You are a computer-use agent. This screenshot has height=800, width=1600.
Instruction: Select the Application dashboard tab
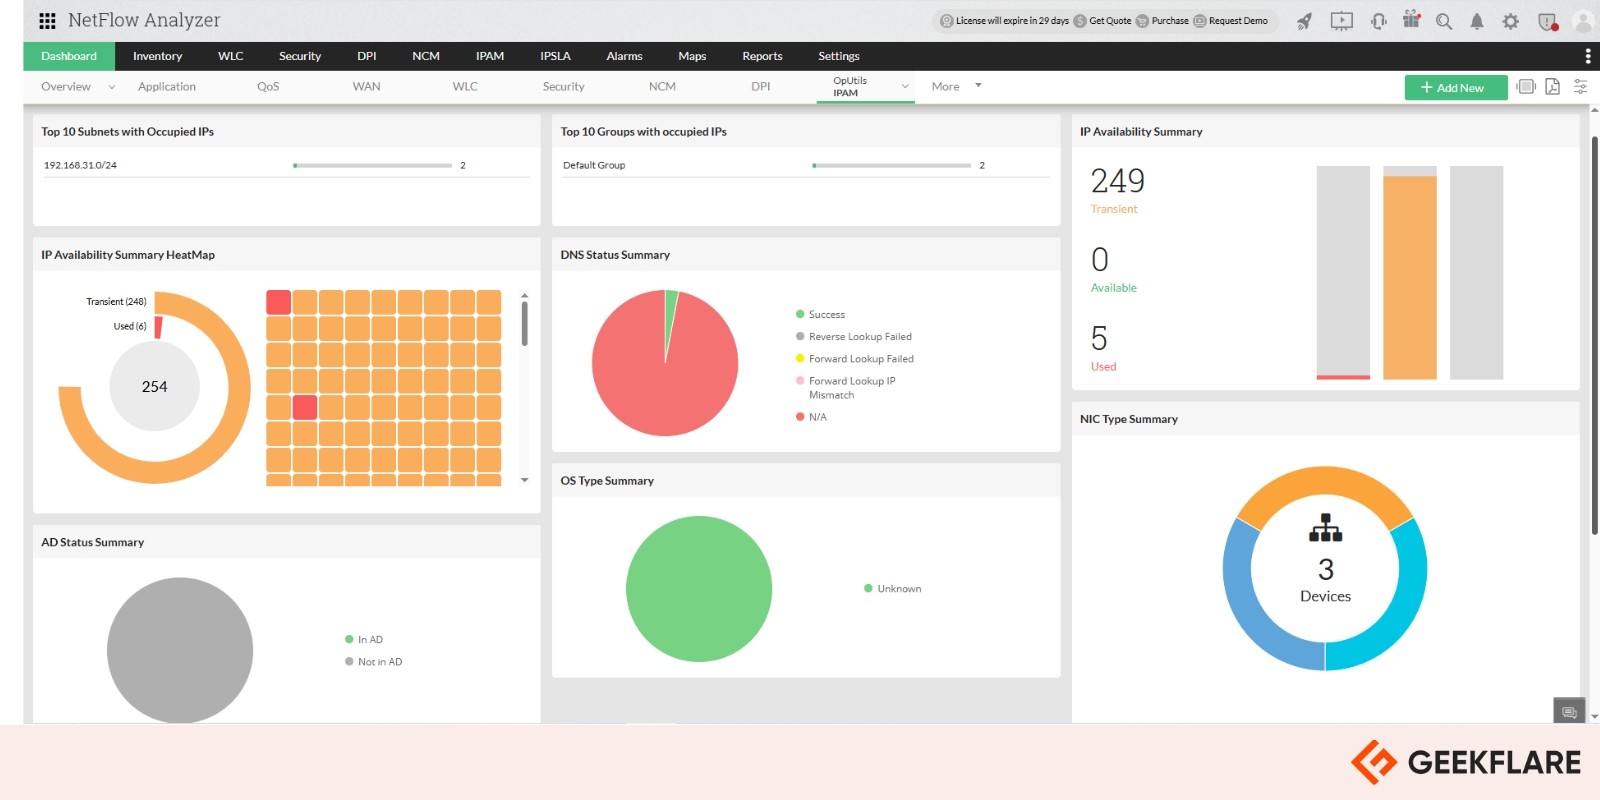point(167,87)
